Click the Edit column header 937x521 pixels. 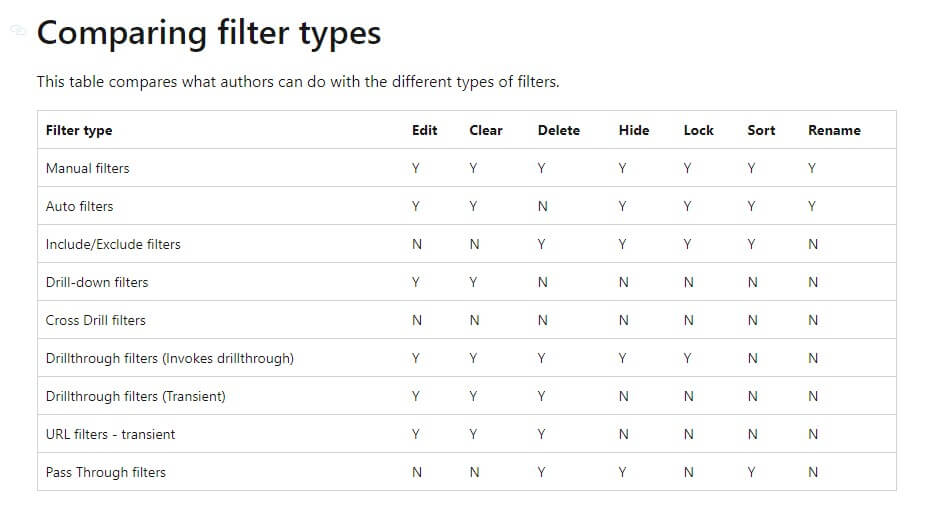pyautogui.click(x=424, y=130)
